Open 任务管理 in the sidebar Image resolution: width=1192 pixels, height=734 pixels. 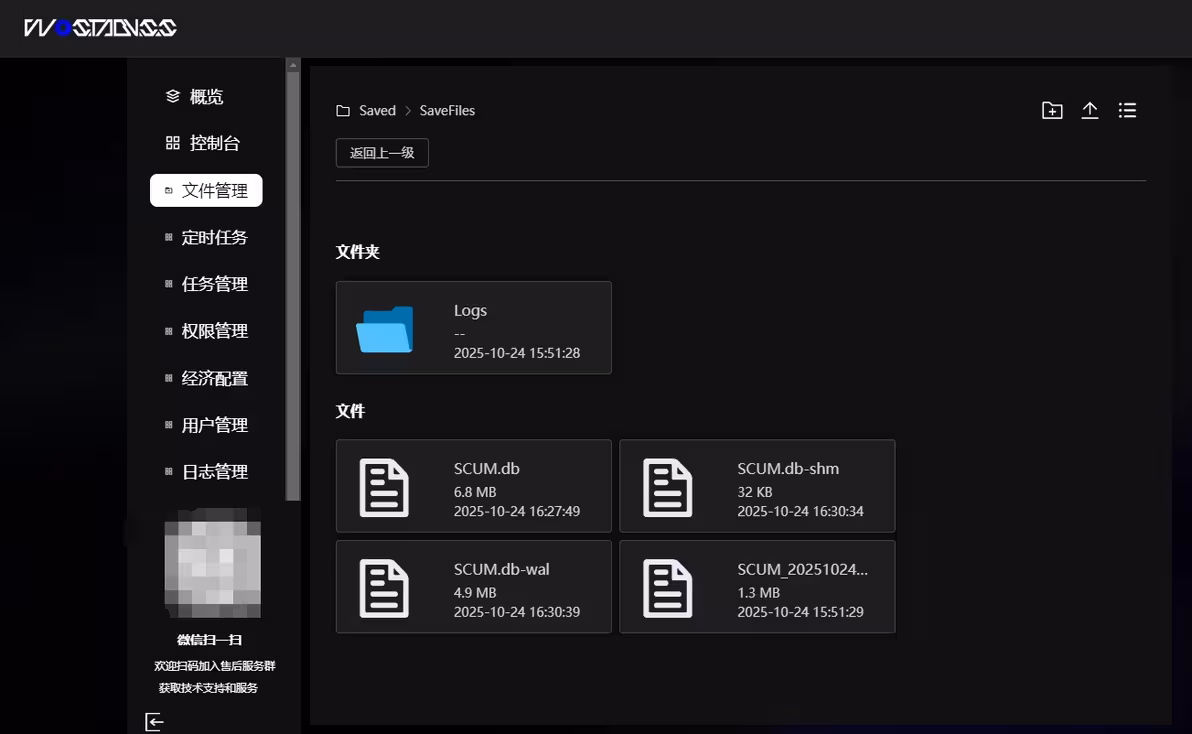pos(206,284)
